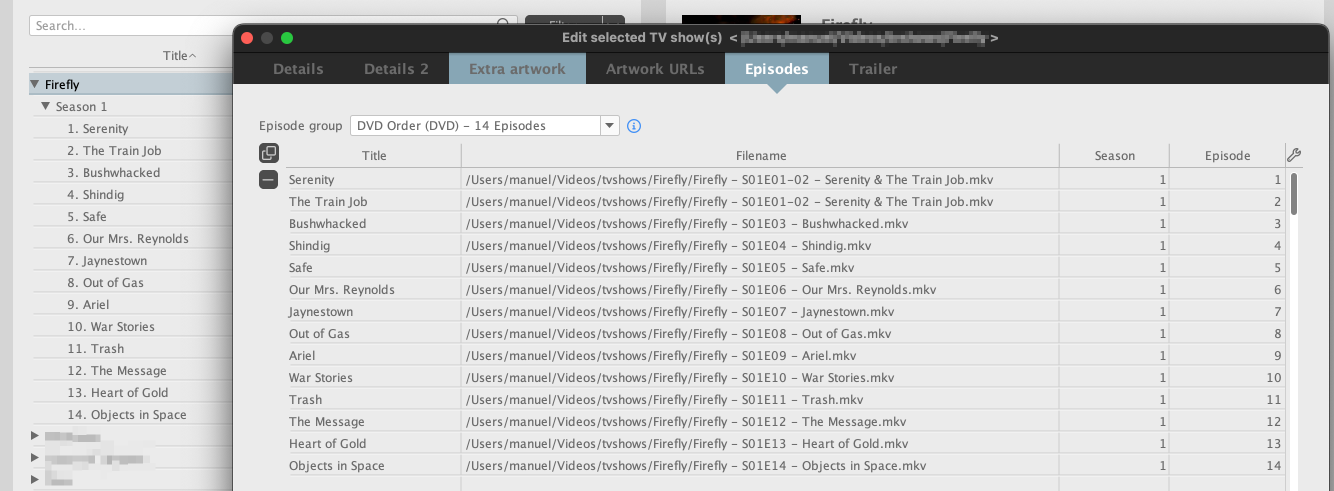This screenshot has width=1334, height=491.
Task: Click the S01E03 - Bushwhacked.mkv filename cell
Action: (x=761, y=224)
